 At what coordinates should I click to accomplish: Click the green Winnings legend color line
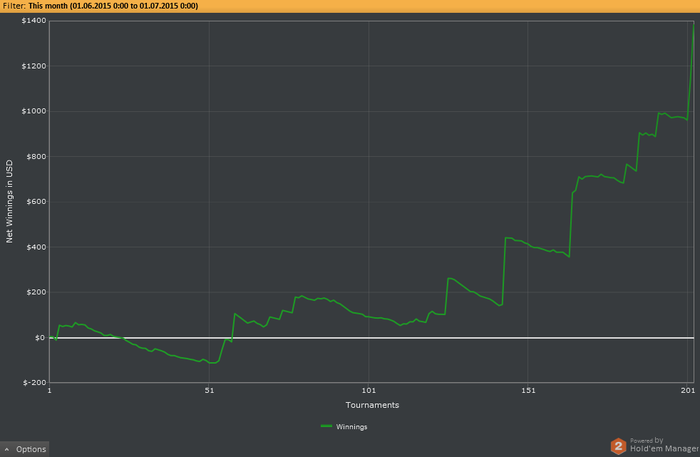click(326, 426)
